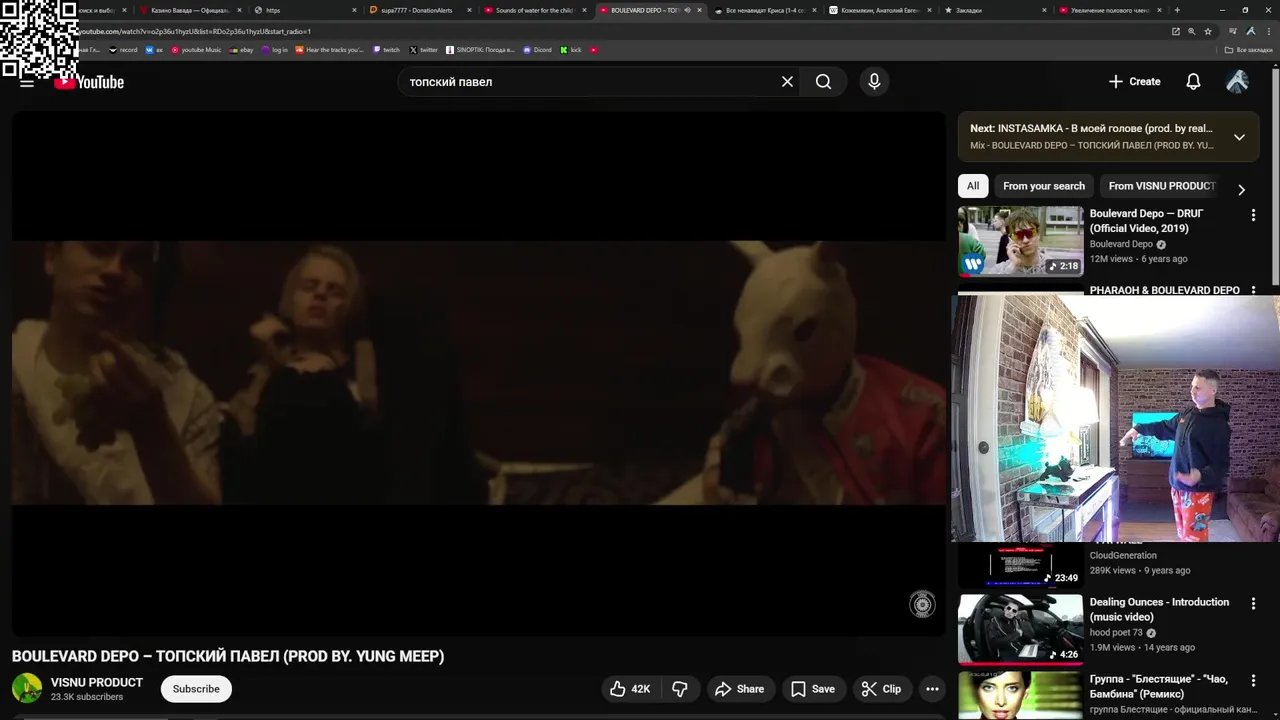Open the Hear the tracks you SoundCloud bookmark
1280x720 pixels.
pyautogui.click(x=330, y=49)
